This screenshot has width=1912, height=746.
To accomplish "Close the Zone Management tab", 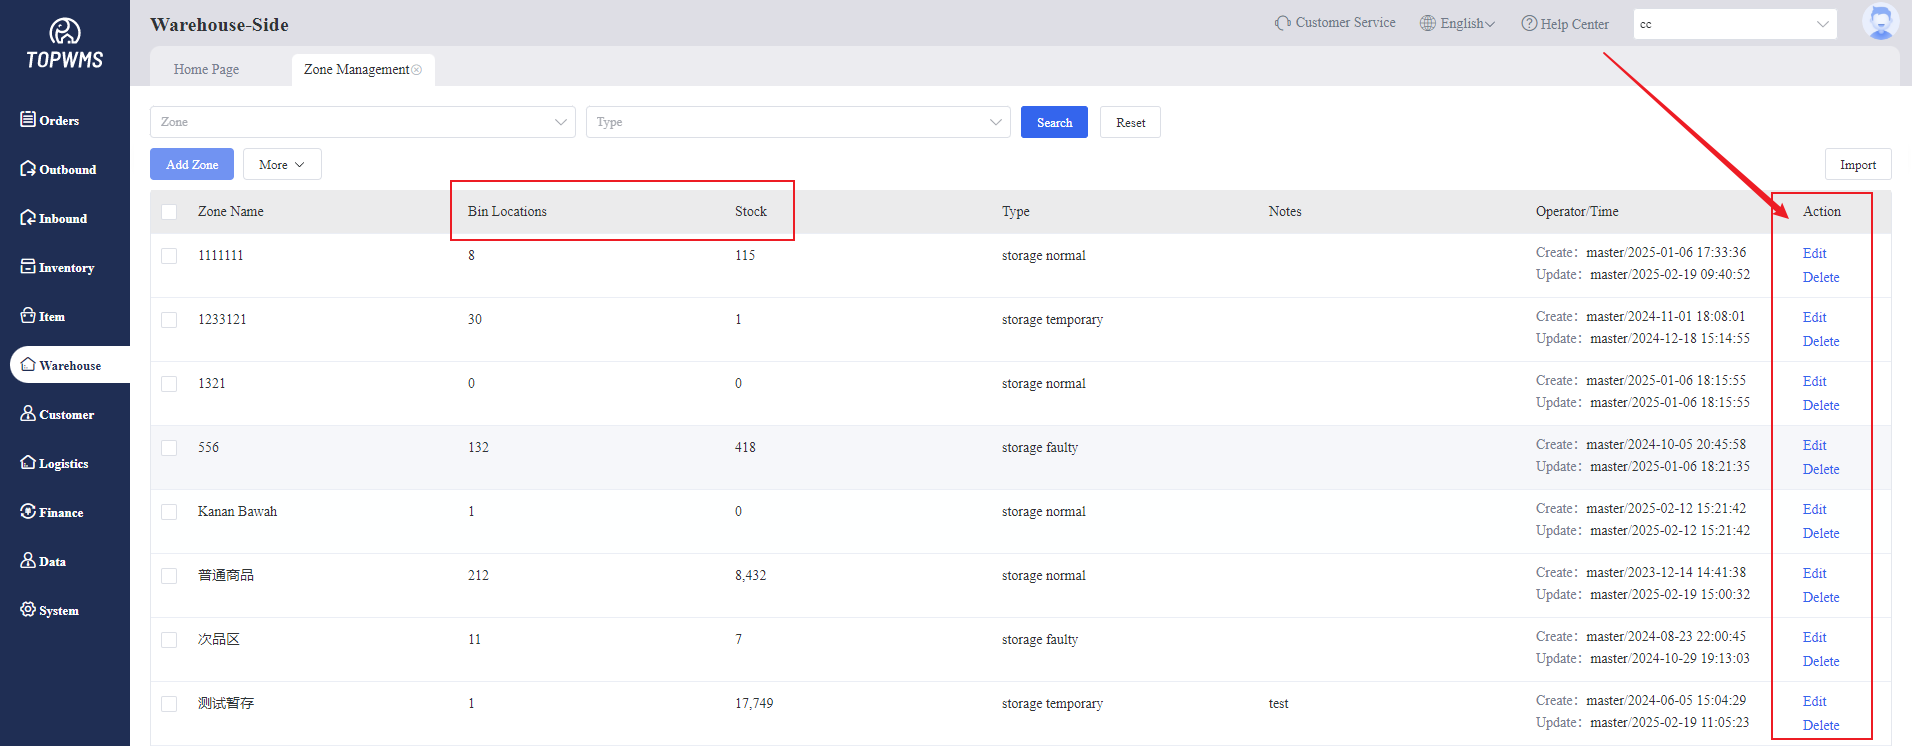I will (417, 70).
